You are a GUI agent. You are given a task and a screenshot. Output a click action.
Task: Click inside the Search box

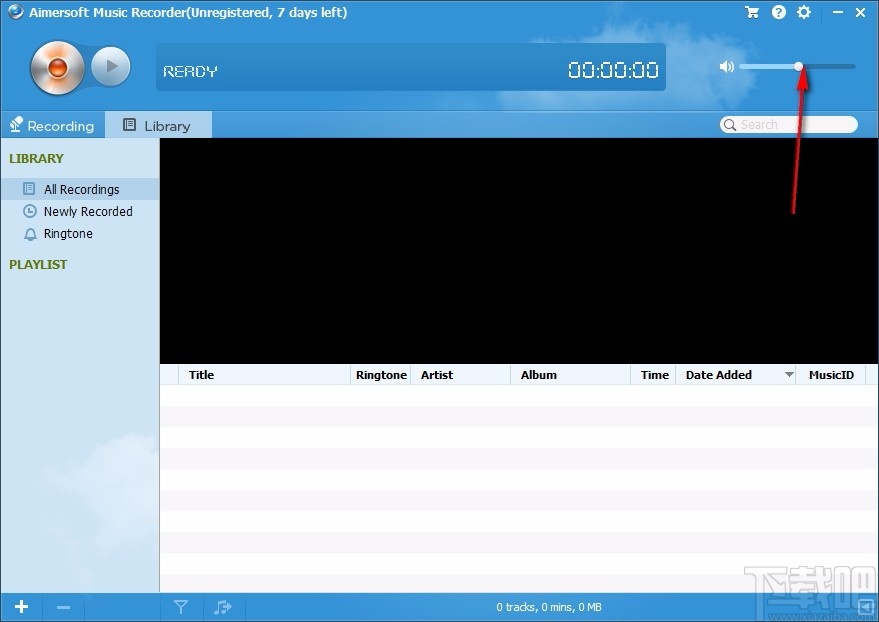tap(790, 124)
